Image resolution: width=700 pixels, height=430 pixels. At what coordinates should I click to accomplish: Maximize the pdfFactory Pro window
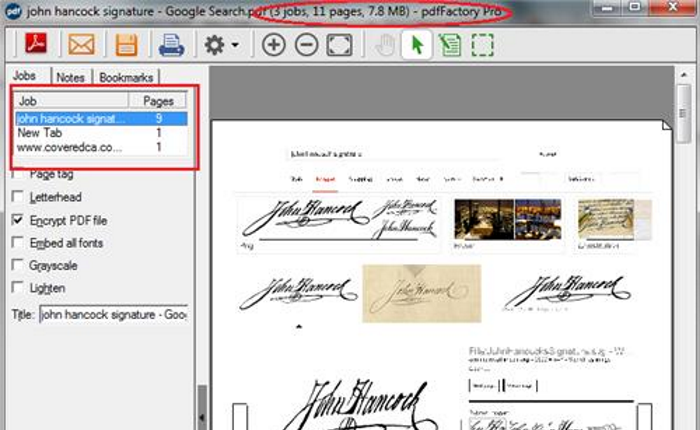click(635, 7)
